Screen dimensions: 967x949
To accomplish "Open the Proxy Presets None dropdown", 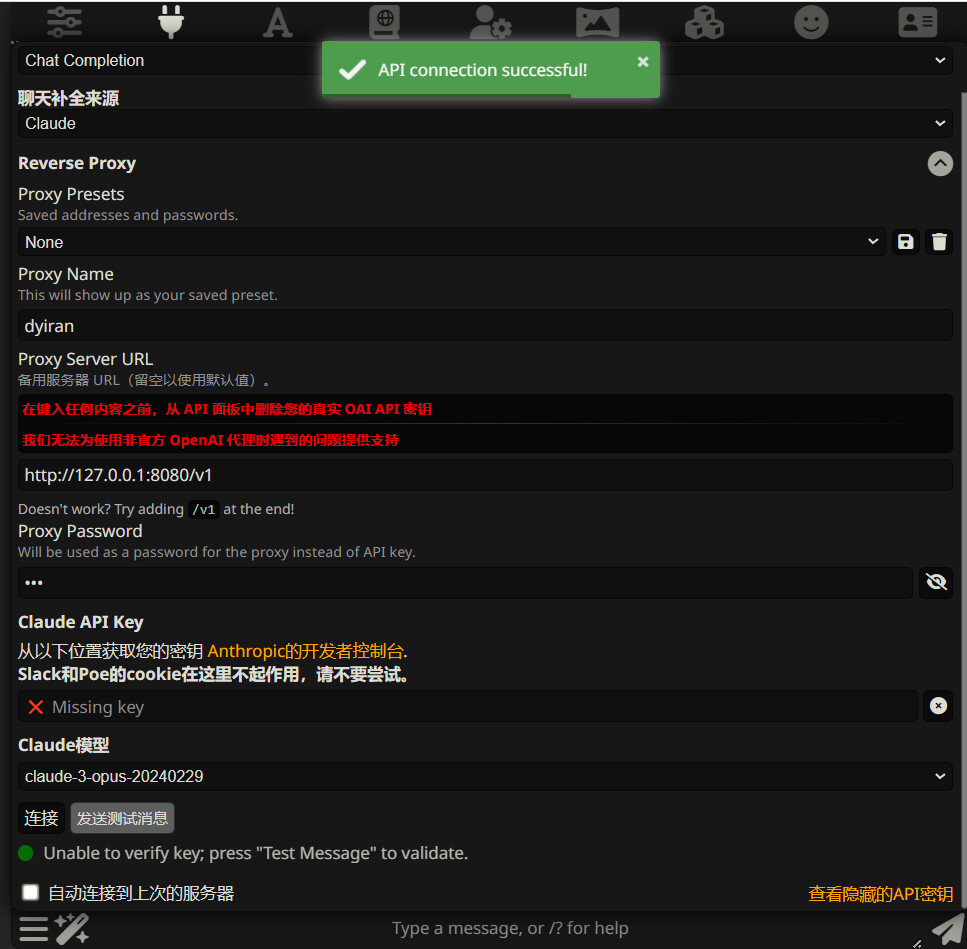I will (451, 242).
